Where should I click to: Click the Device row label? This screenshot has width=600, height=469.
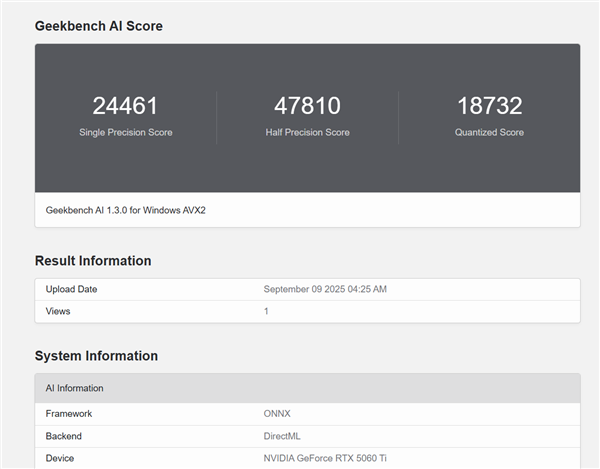[62, 458]
